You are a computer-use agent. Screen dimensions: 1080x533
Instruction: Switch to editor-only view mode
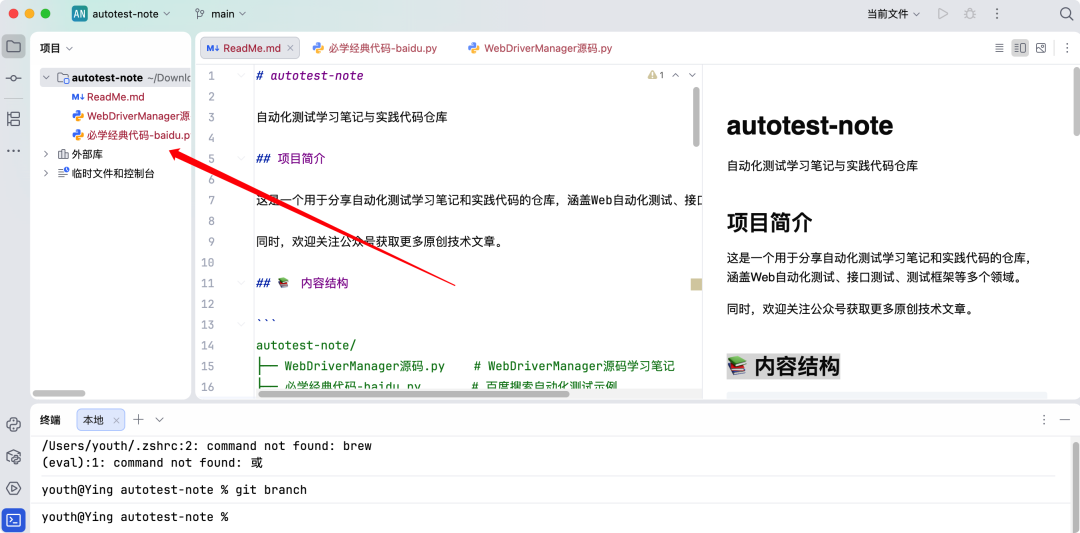pyautogui.click(x=999, y=48)
